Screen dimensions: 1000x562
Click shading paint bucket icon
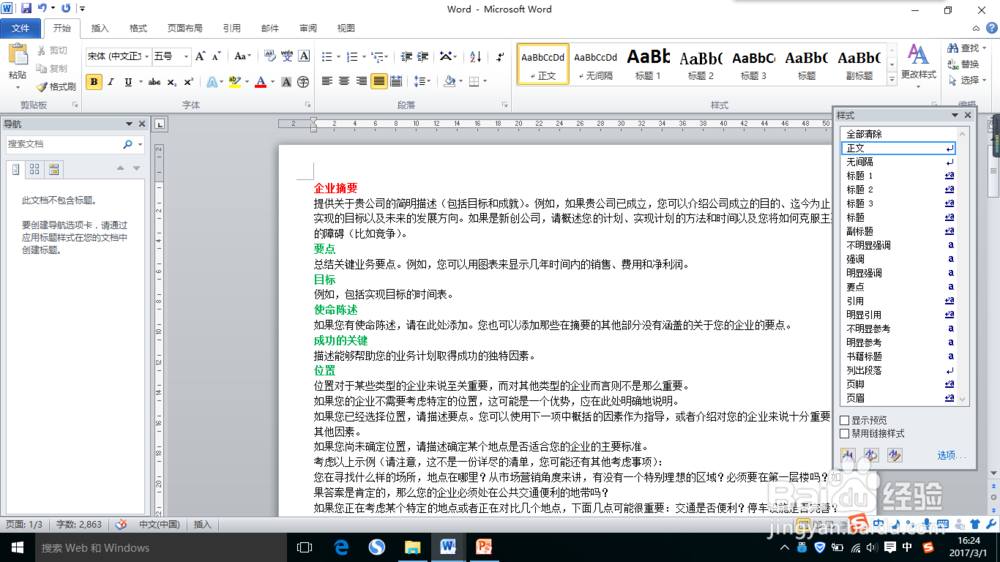449,82
